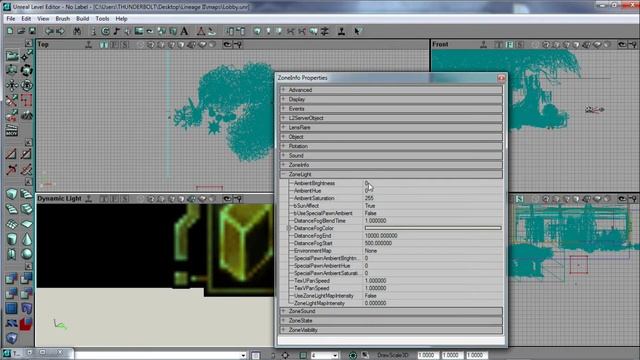Viewport: 640px width, 360px height.
Task: Click the DistanceFogColor color bar
Action: tap(433, 228)
